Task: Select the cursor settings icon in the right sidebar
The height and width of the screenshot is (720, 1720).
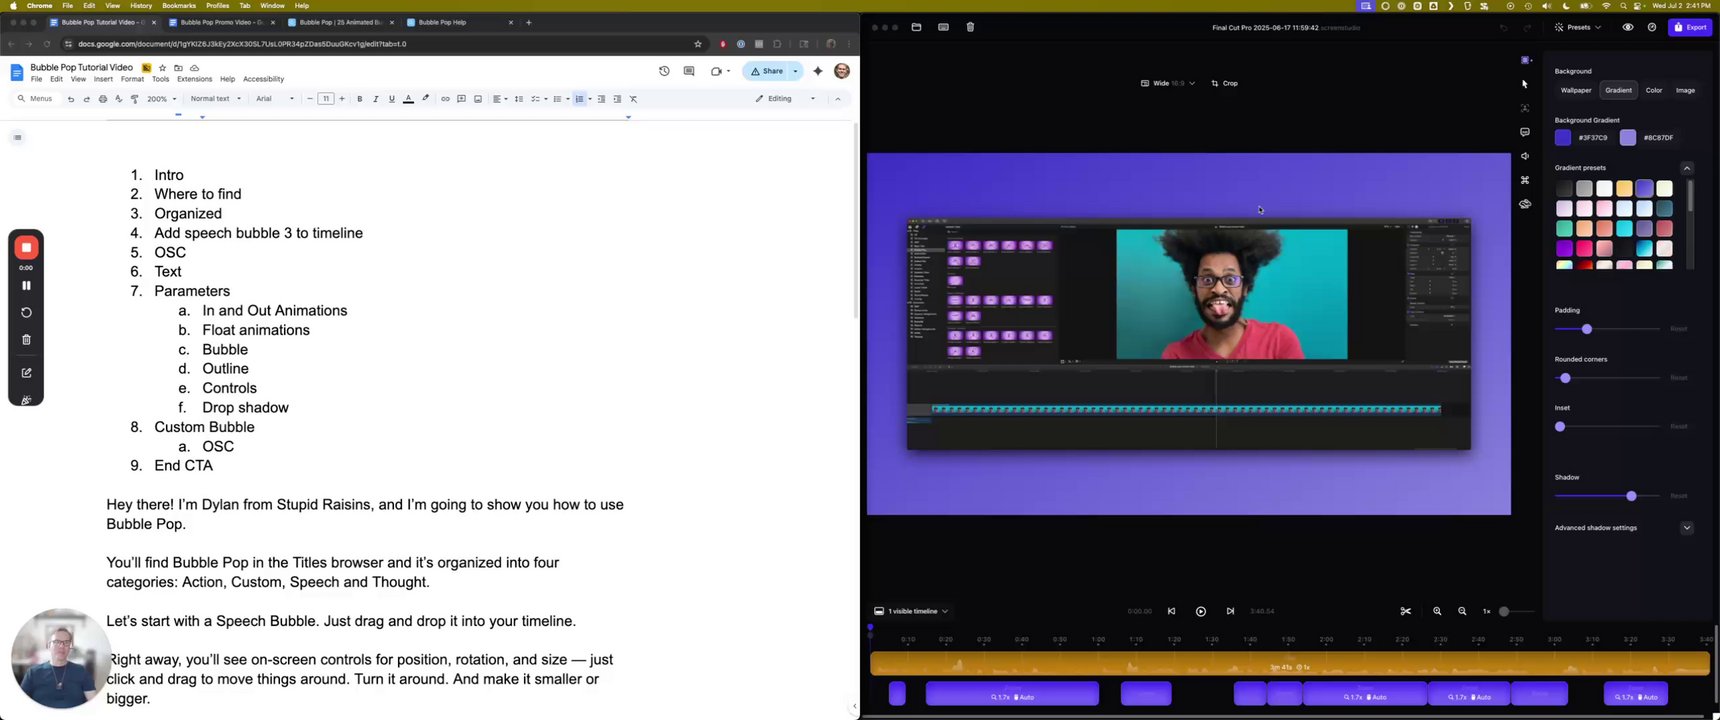Action: coord(1525,84)
